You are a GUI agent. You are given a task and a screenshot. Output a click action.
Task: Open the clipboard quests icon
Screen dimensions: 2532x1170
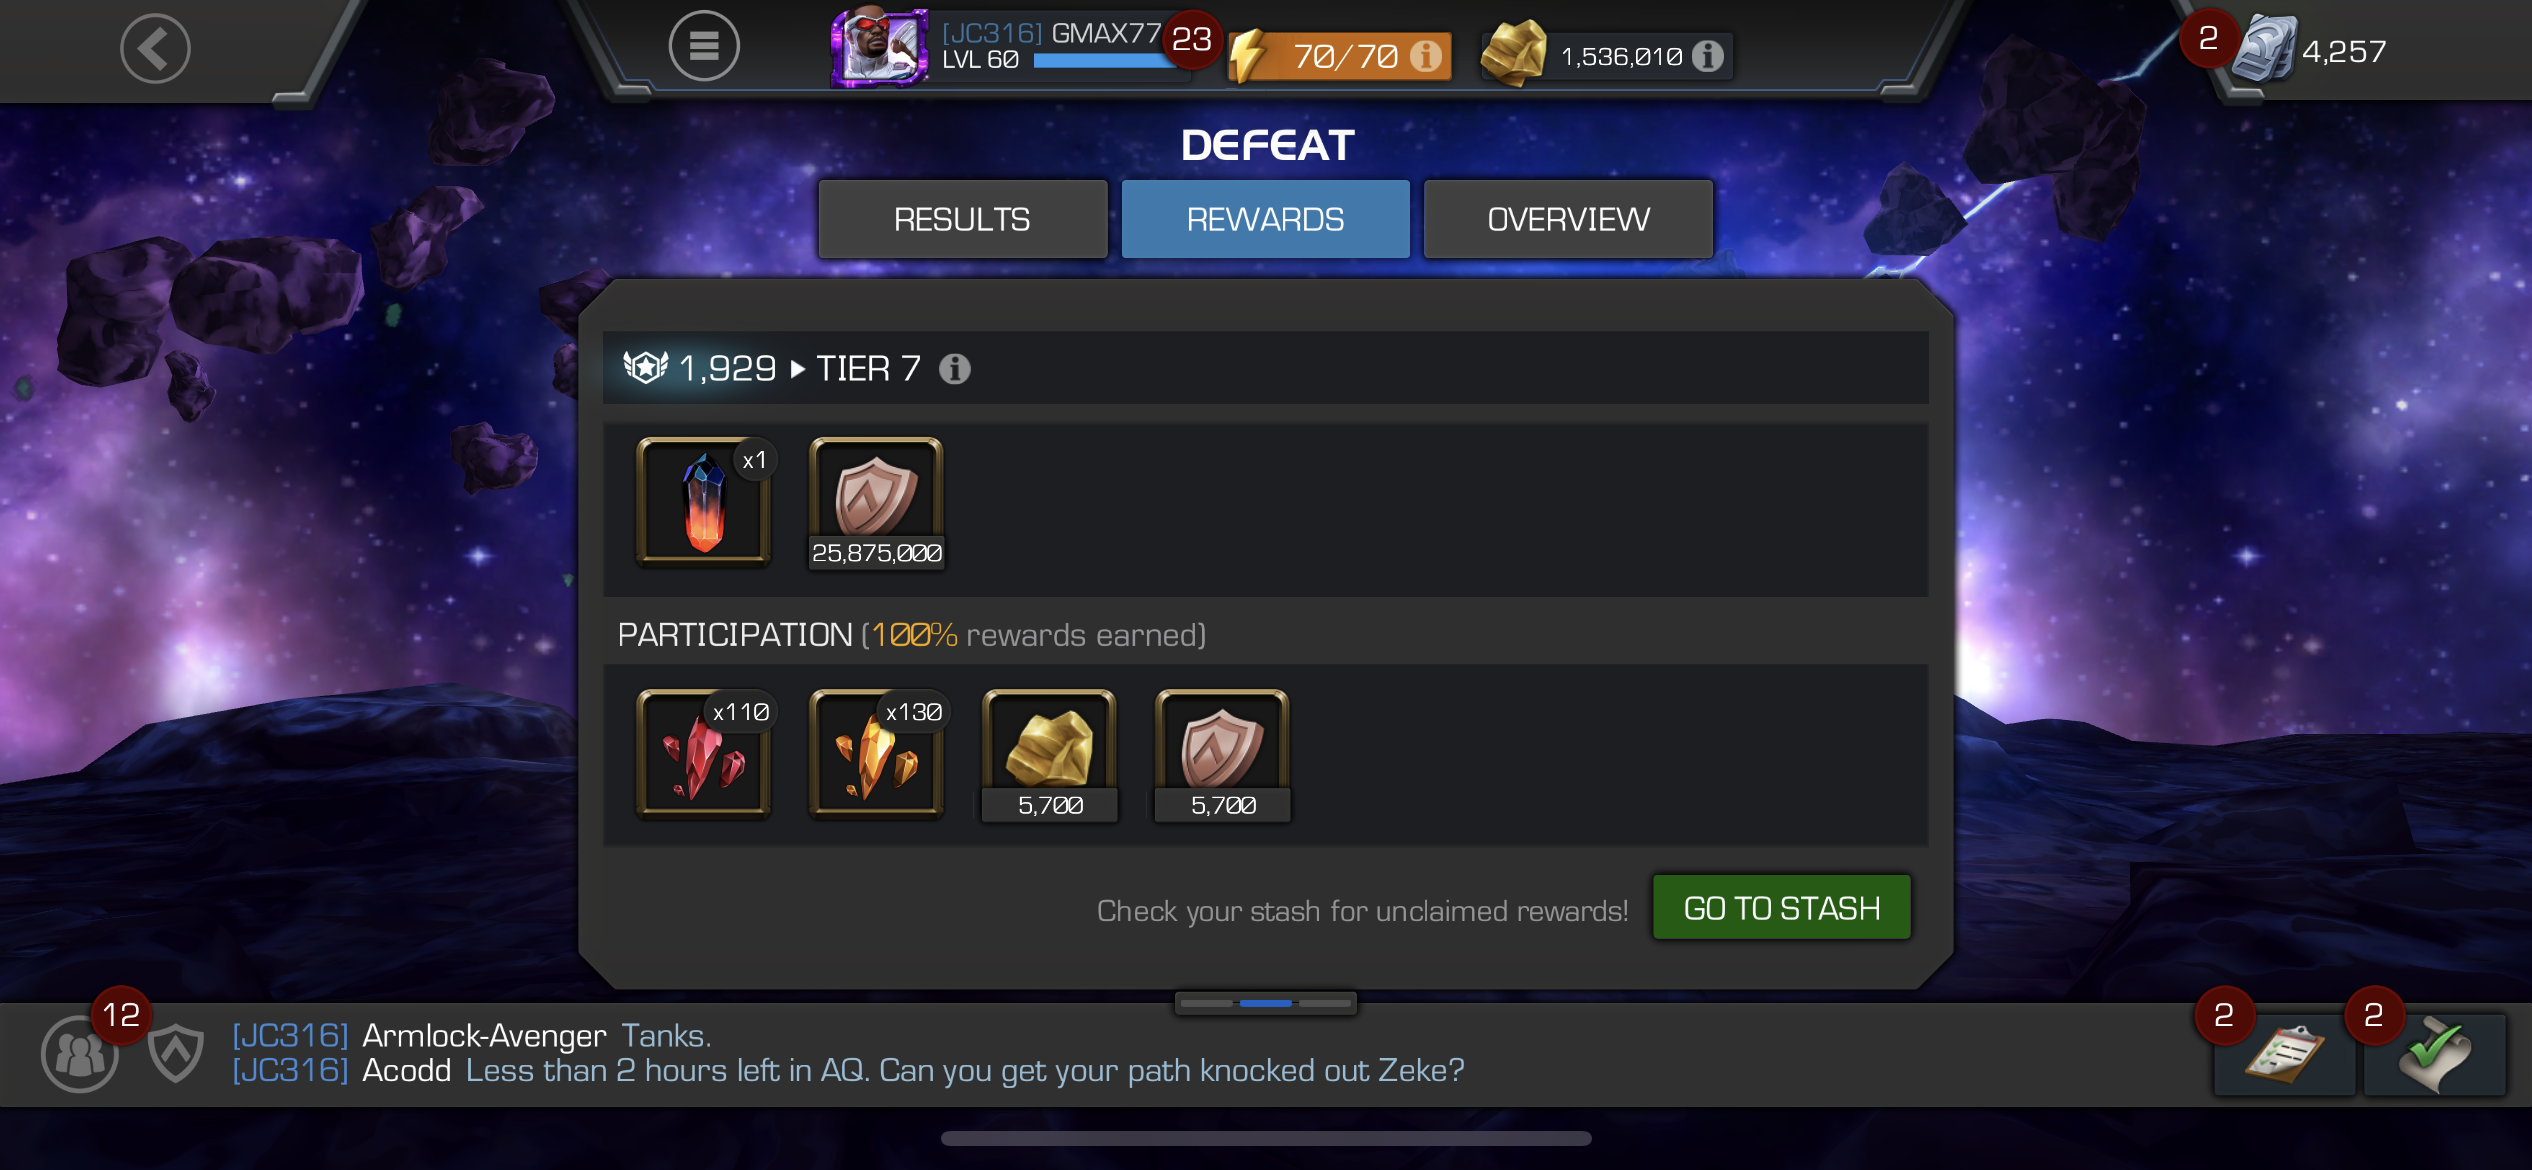tap(2284, 1055)
